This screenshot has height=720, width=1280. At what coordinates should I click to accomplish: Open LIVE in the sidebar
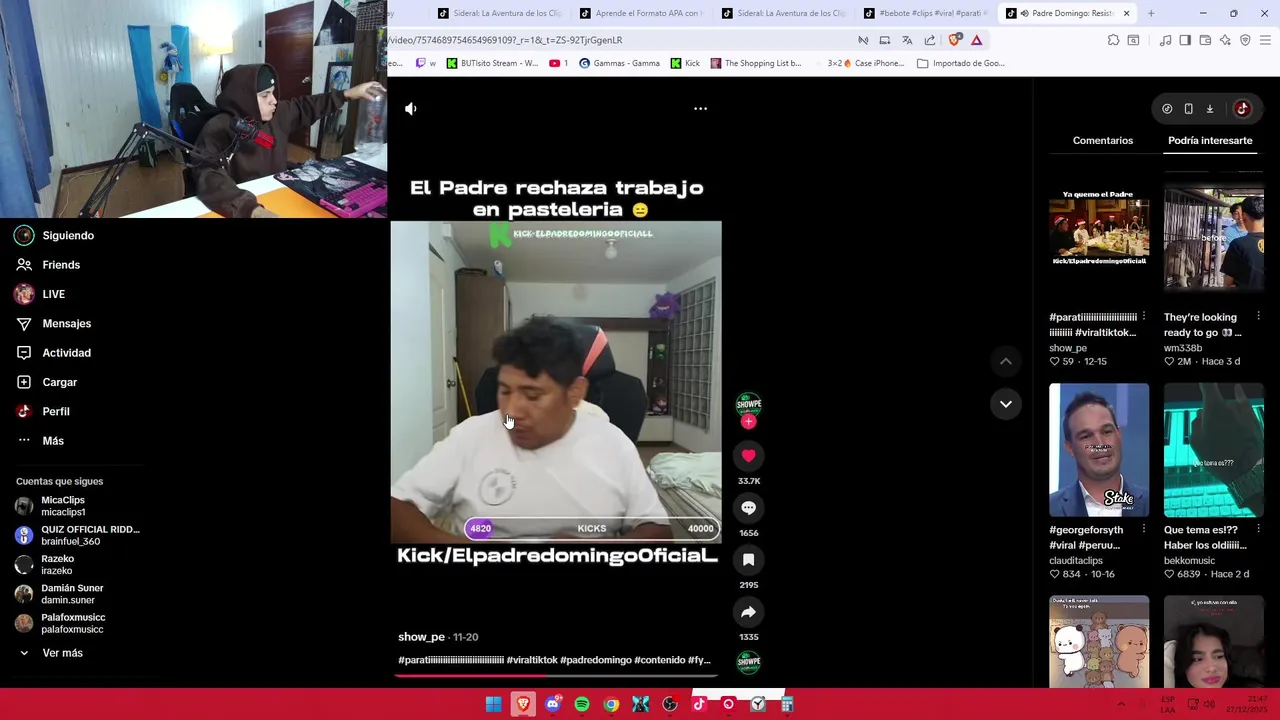pyautogui.click(x=40, y=294)
